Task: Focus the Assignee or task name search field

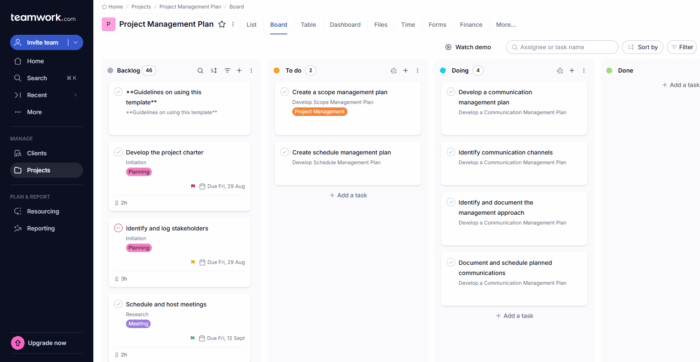Action: click(x=562, y=47)
